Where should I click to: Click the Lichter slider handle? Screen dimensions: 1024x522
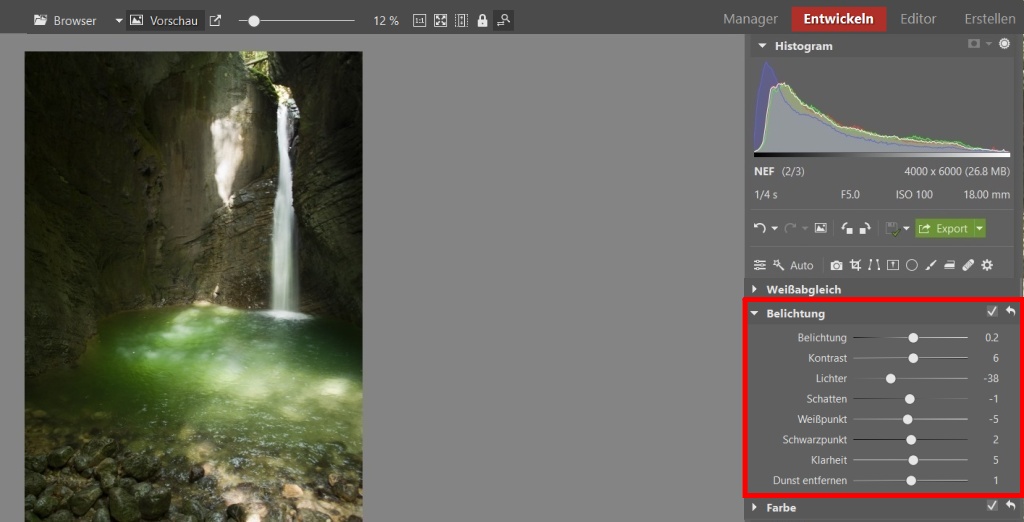[890, 379]
